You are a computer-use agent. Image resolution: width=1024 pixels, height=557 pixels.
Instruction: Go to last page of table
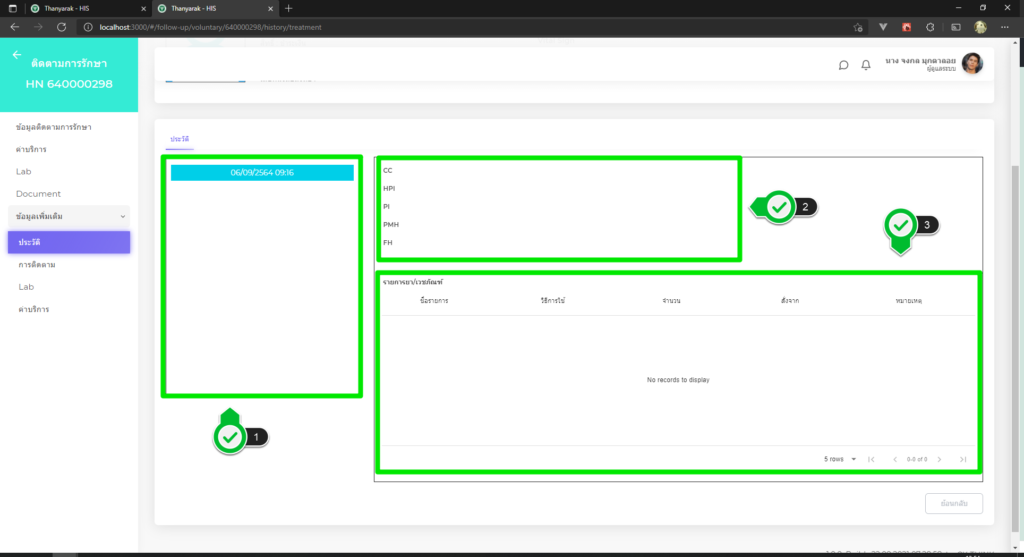[x=963, y=459]
